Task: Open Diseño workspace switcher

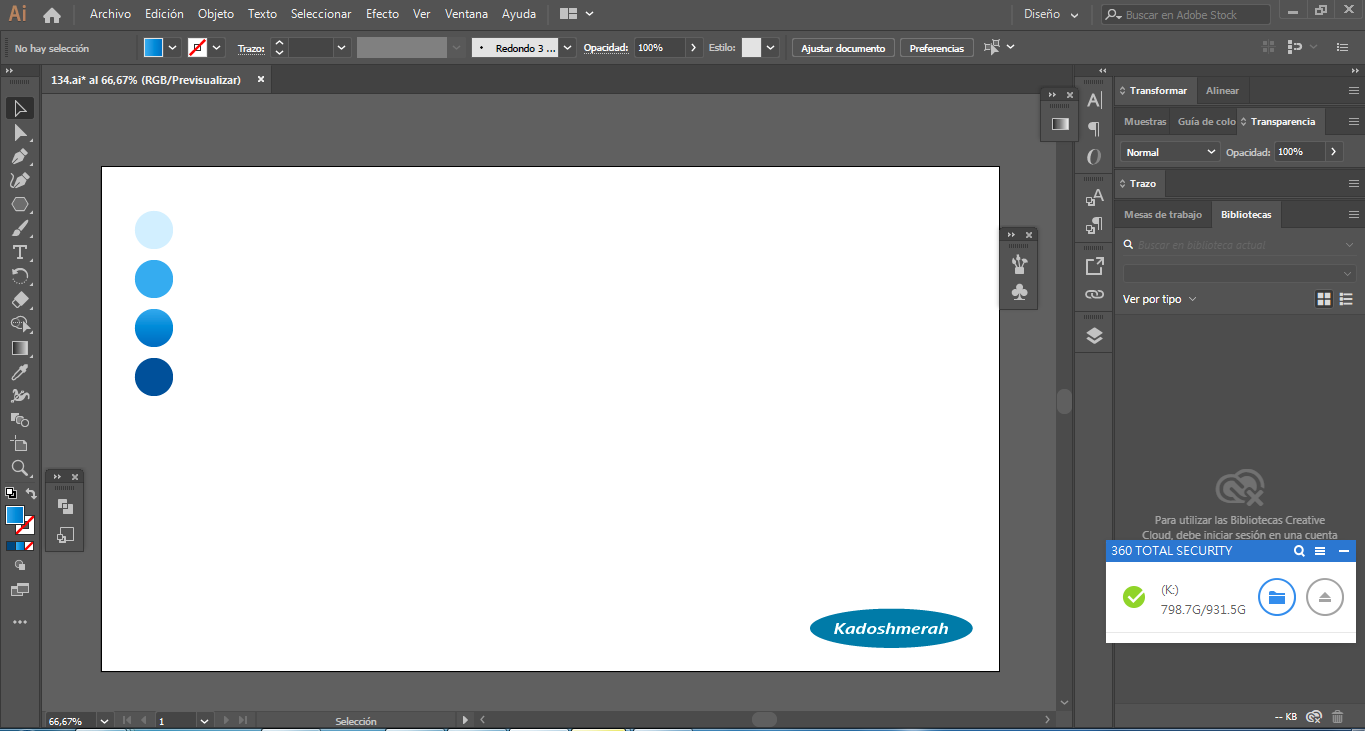Action: 1051,15
